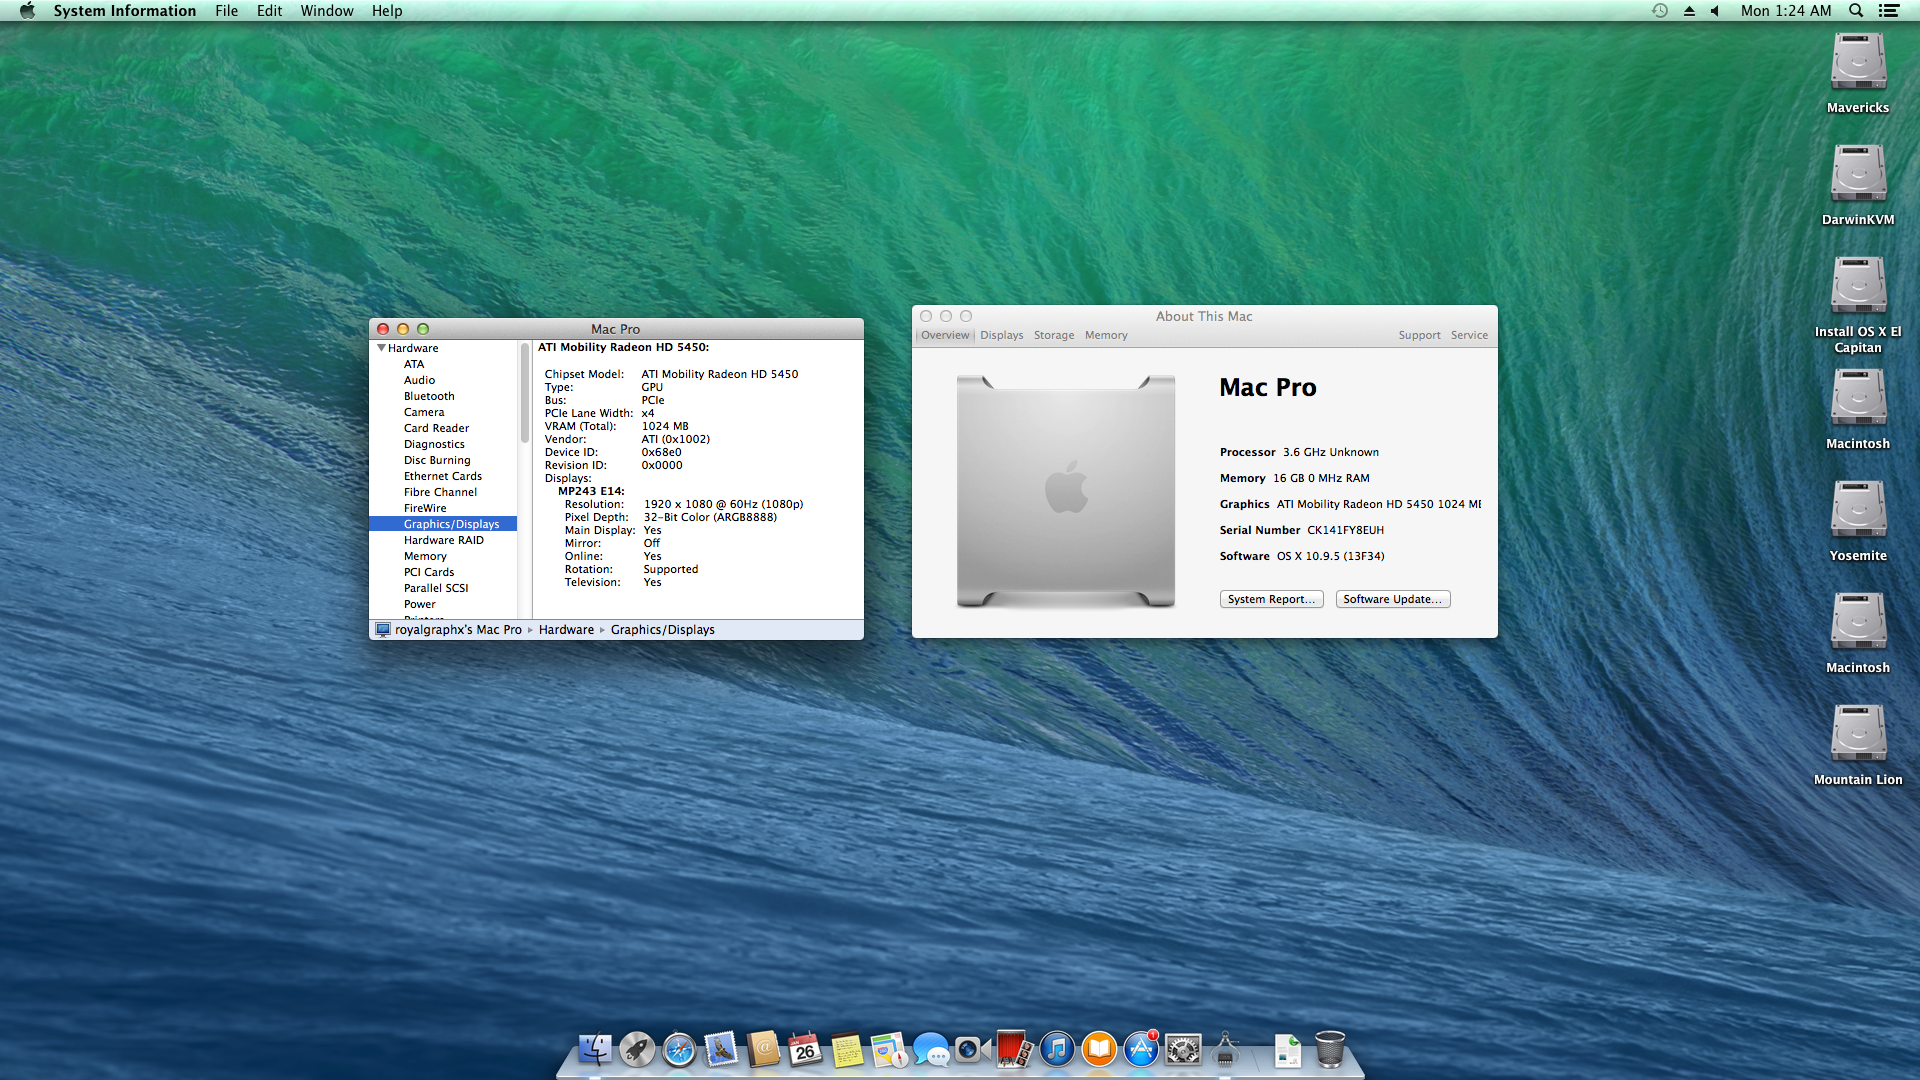Screen dimensions: 1920x1080
Task: Click the Time Machine menu bar icon
Action: 1659,11
